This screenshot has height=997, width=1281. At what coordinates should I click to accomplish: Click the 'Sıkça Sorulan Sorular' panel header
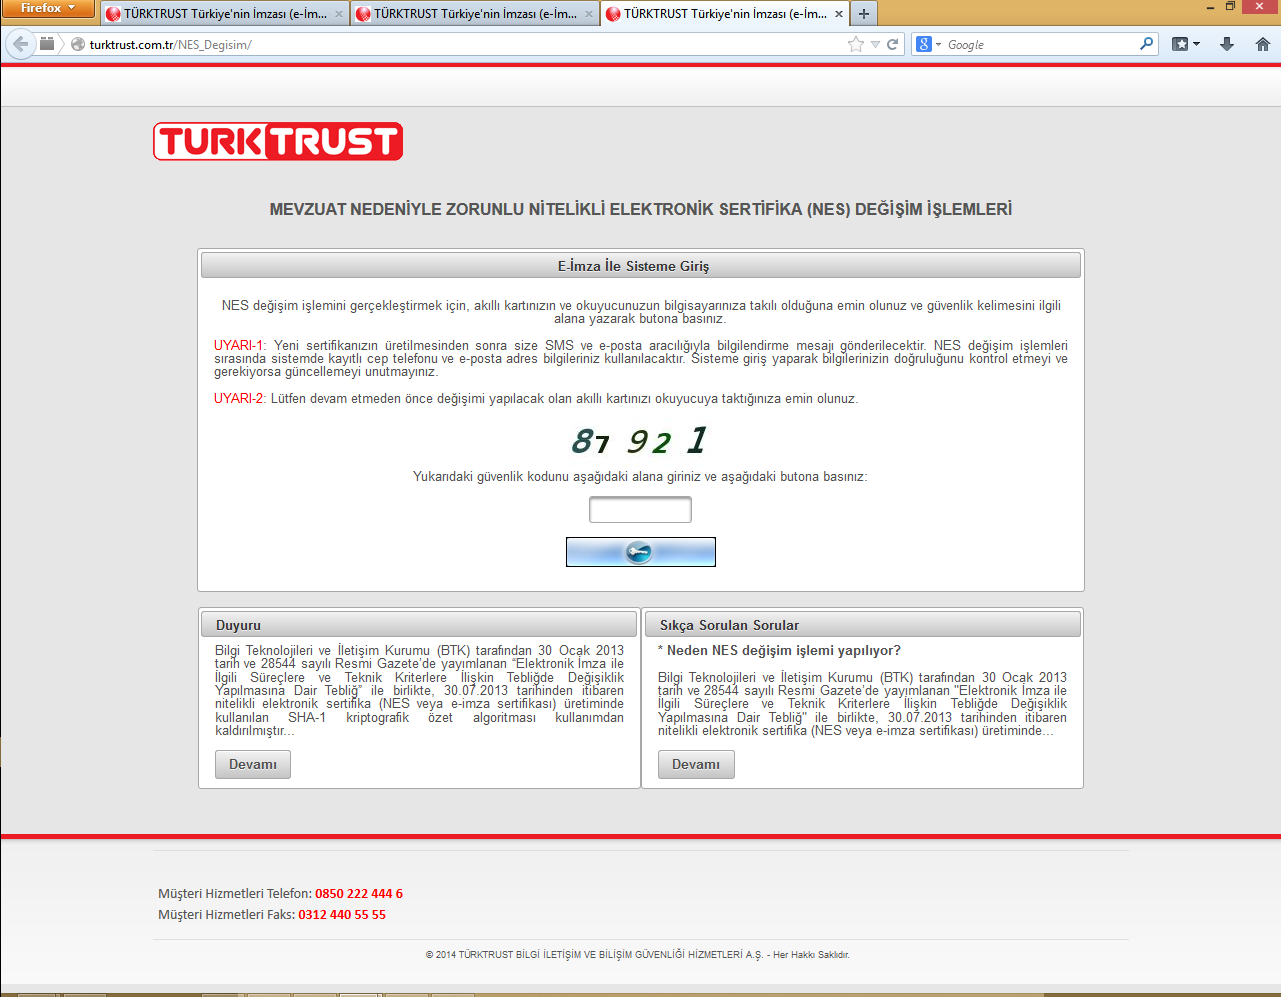click(x=863, y=625)
